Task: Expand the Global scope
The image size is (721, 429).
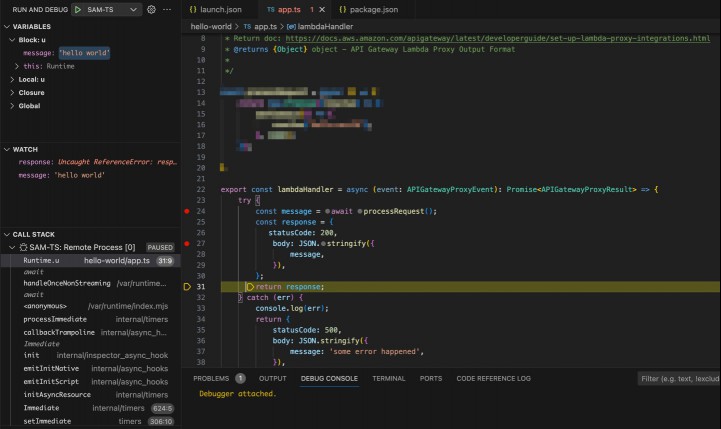Action: (x=12, y=106)
